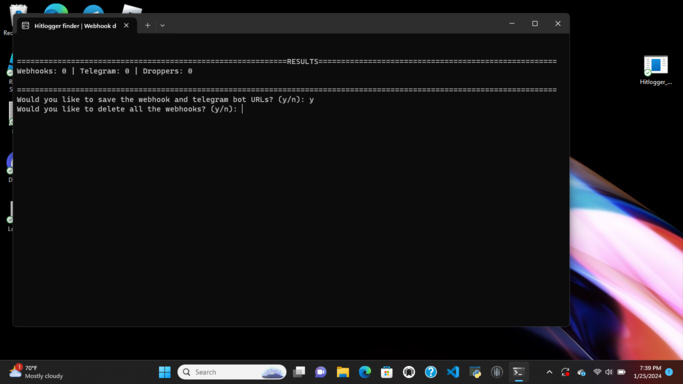683x384 pixels.
Task: Minimize the terminal window
Action: pyautogui.click(x=512, y=24)
